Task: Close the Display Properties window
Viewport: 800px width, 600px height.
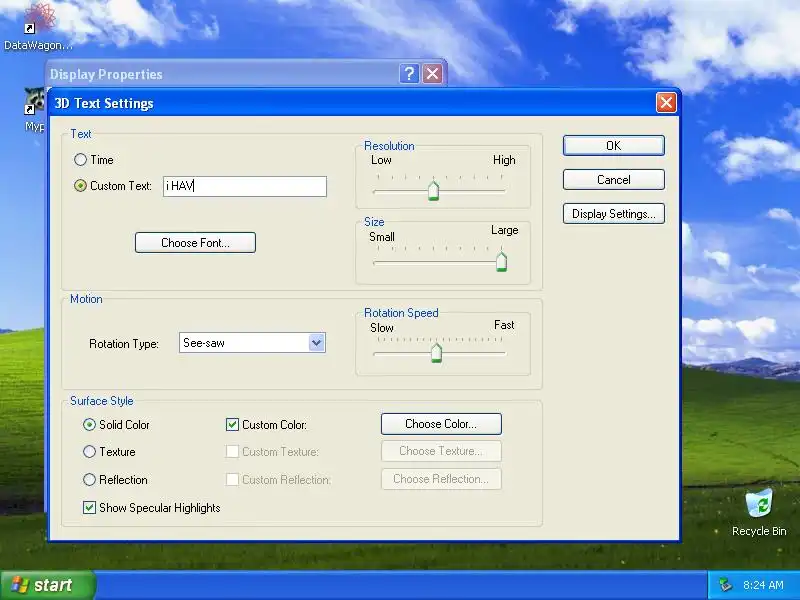Action: tap(433, 74)
